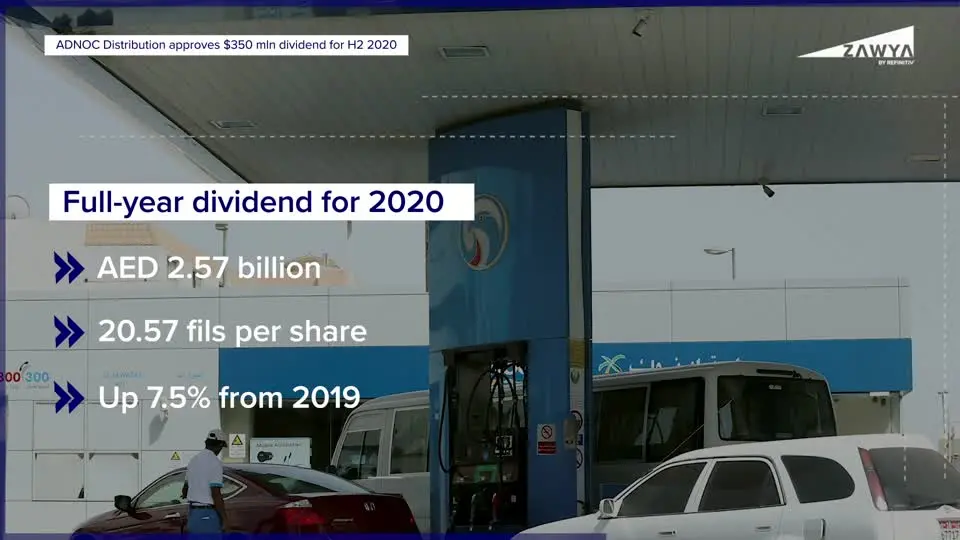
Task: Click the ADNOC falcon emblem on the blue pillar
Action: tap(484, 232)
